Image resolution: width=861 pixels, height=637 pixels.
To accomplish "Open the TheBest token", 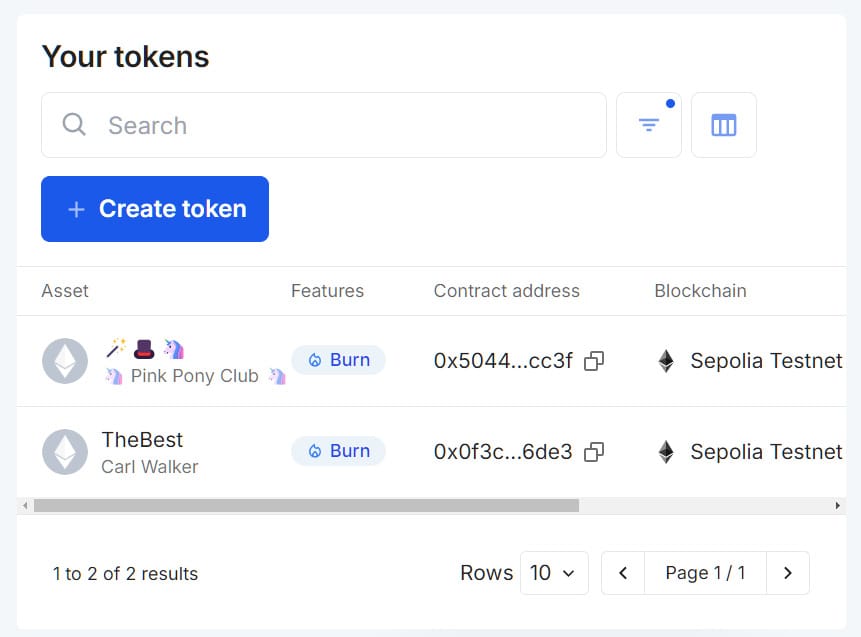I will [x=141, y=439].
